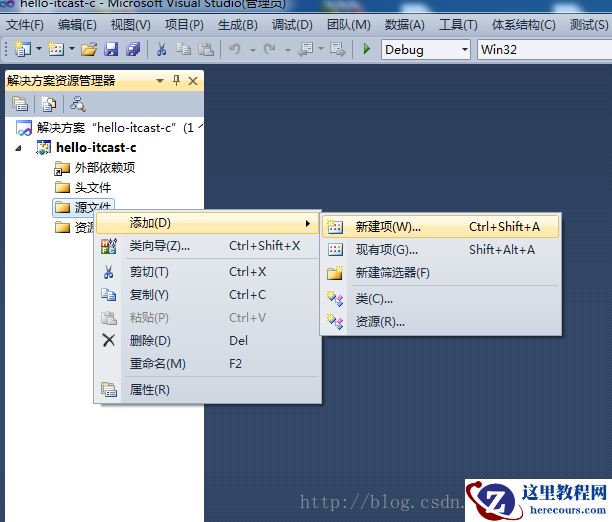Screen dimensions: 612x522
Task: Click the Copy toolbar icon
Action: click(183, 50)
